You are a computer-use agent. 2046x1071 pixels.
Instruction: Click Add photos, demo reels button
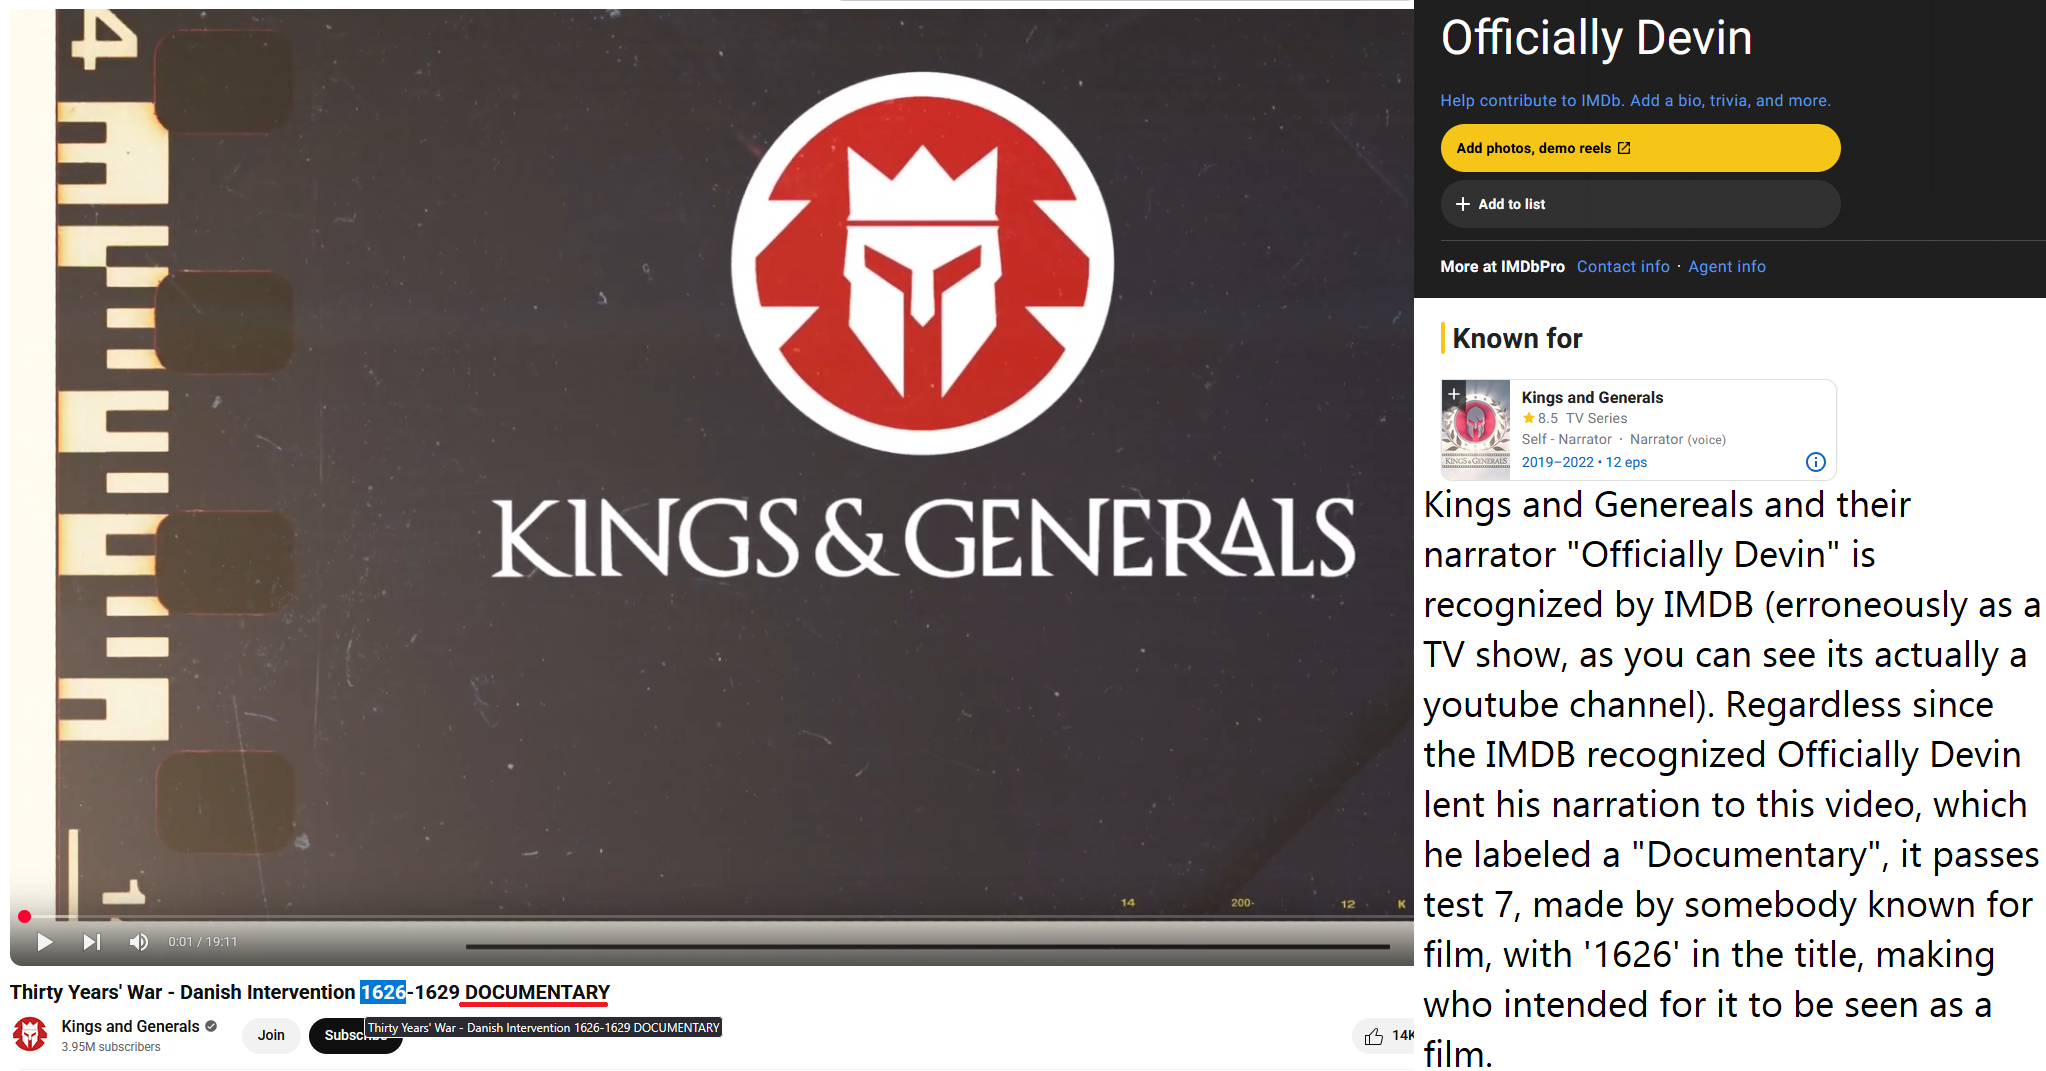pyautogui.click(x=1640, y=148)
